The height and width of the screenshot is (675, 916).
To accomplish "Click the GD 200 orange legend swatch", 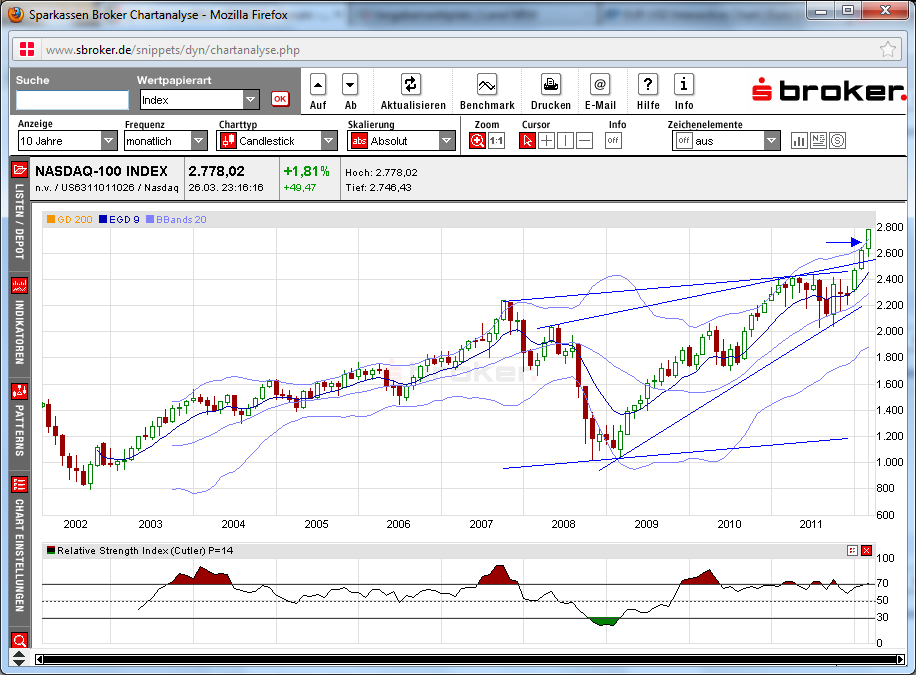I will pyautogui.click(x=51, y=219).
